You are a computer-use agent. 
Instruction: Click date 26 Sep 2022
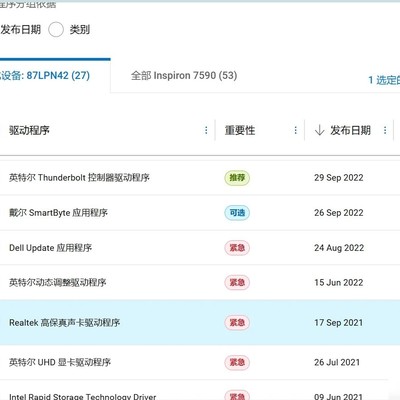pos(339,213)
